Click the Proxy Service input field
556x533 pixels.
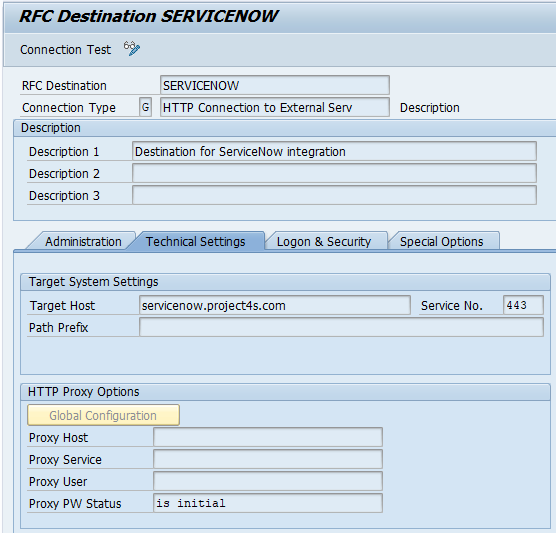pos(268,459)
